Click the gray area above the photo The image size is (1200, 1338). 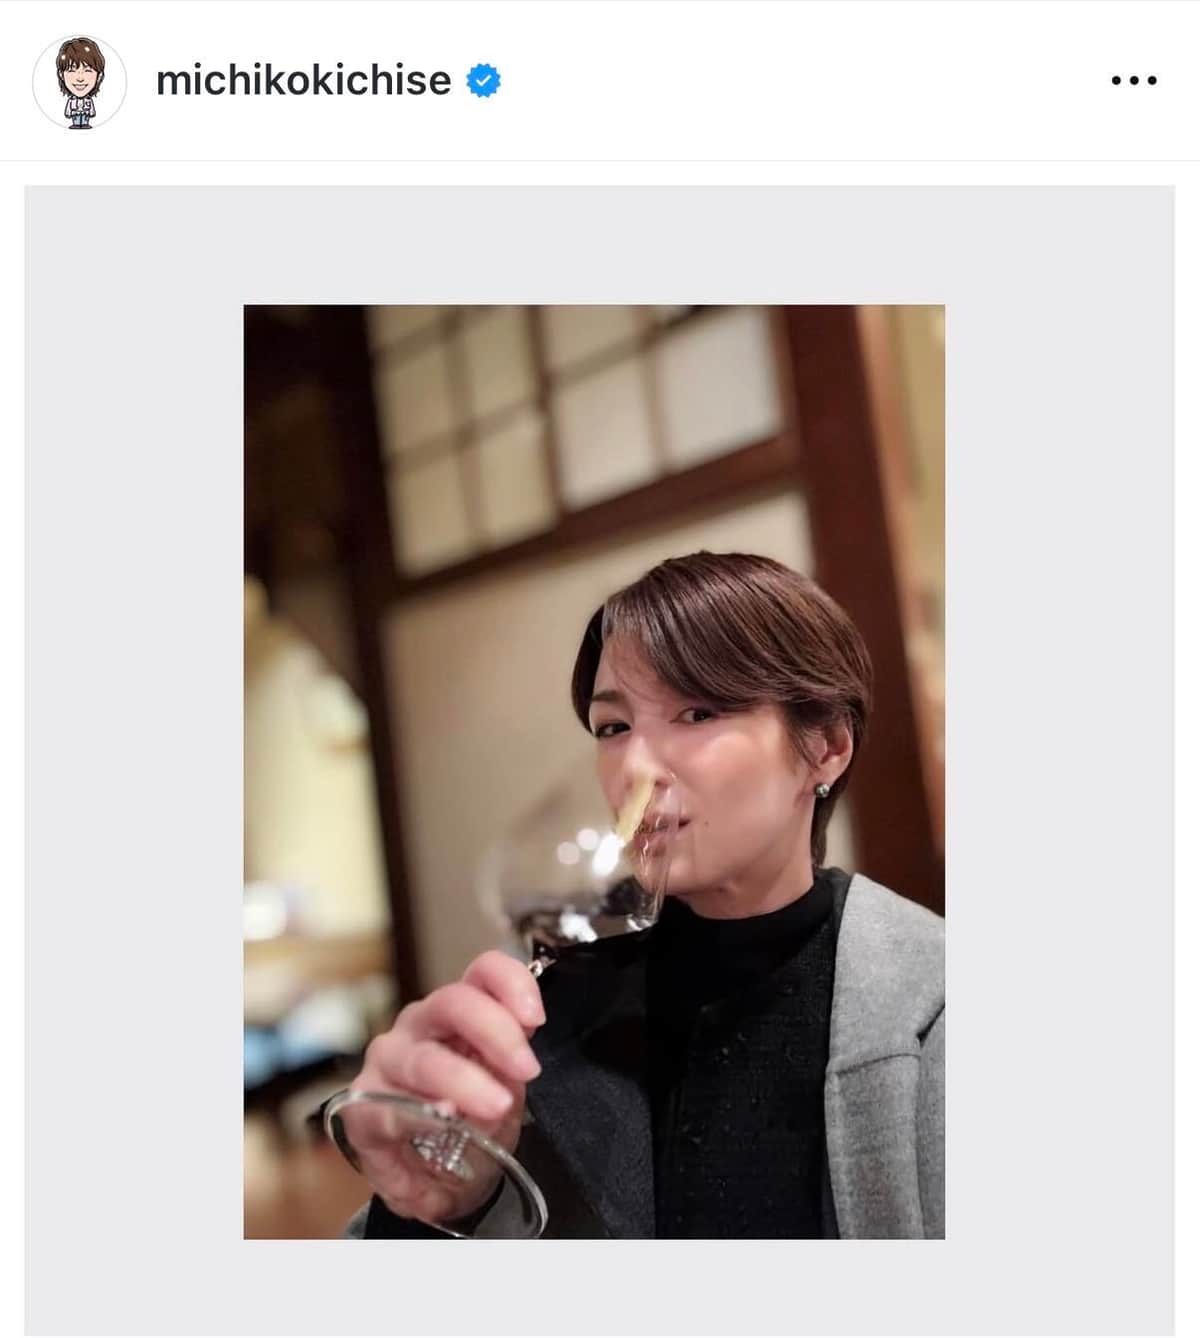tap(600, 245)
